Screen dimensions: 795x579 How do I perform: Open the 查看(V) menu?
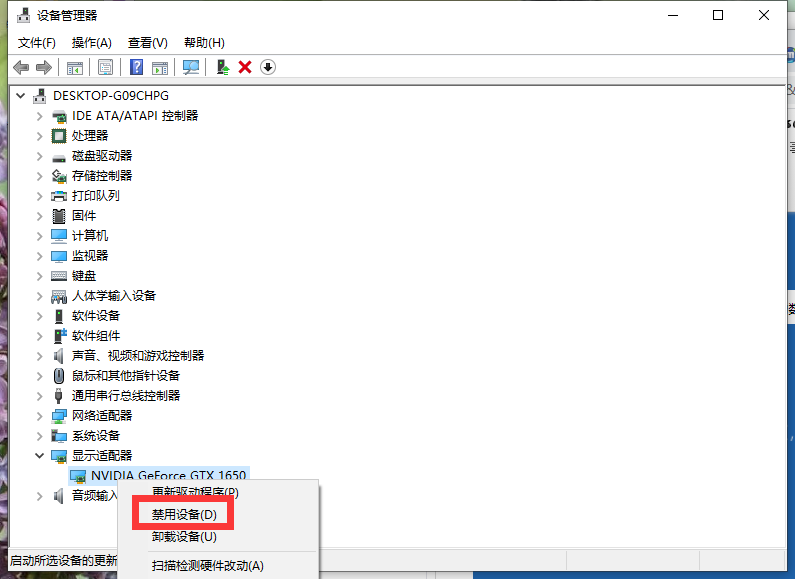pyautogui.click(x=148, y=43)
